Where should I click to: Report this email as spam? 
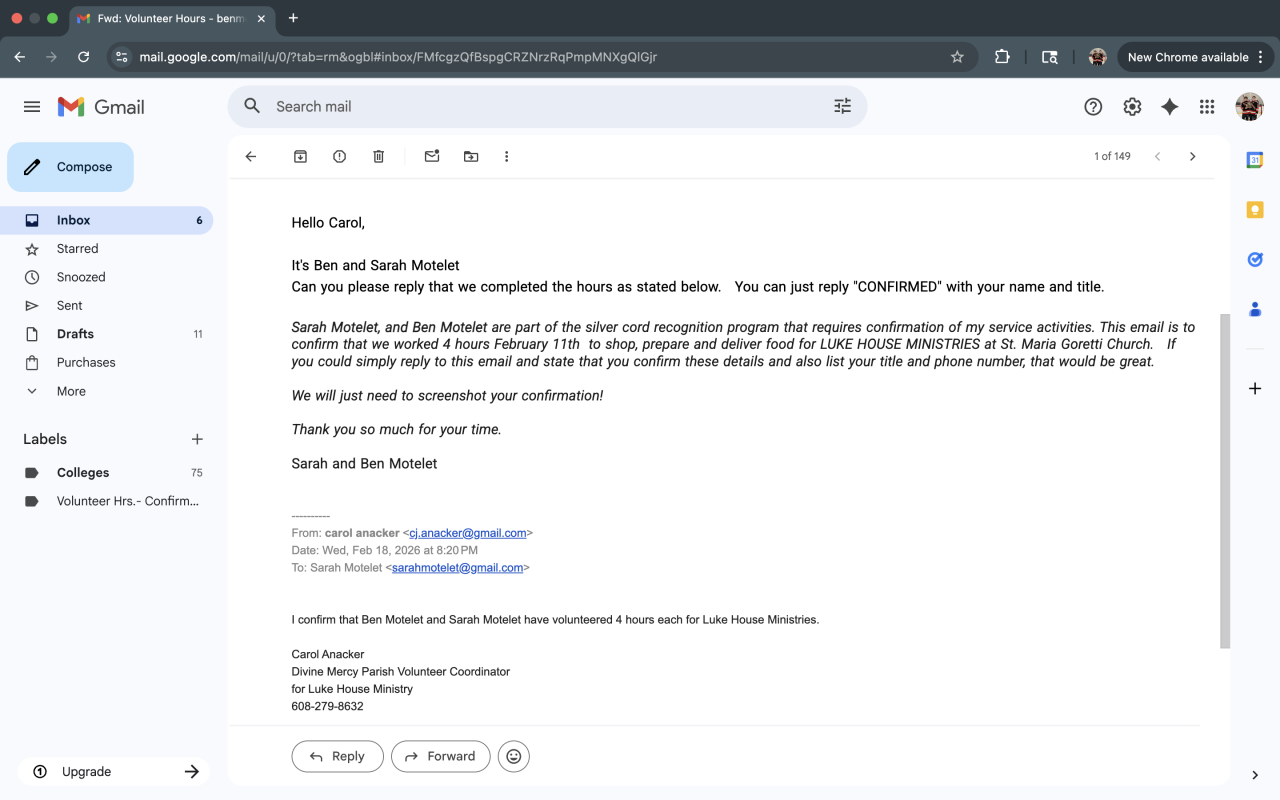coord(339,157)
